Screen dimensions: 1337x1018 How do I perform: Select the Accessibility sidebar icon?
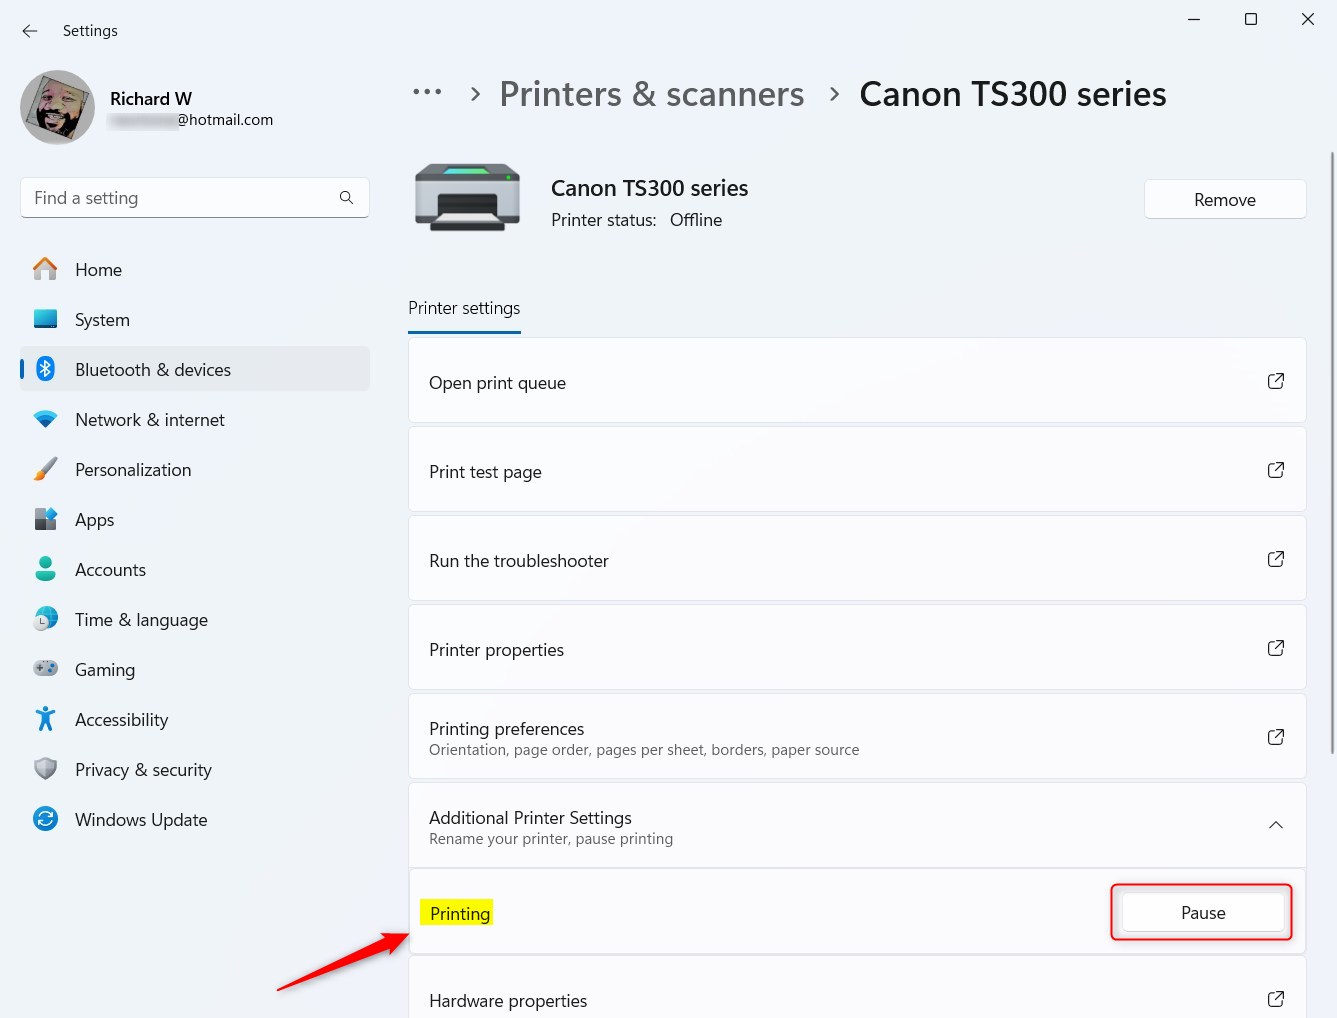(x=45, y=719)
